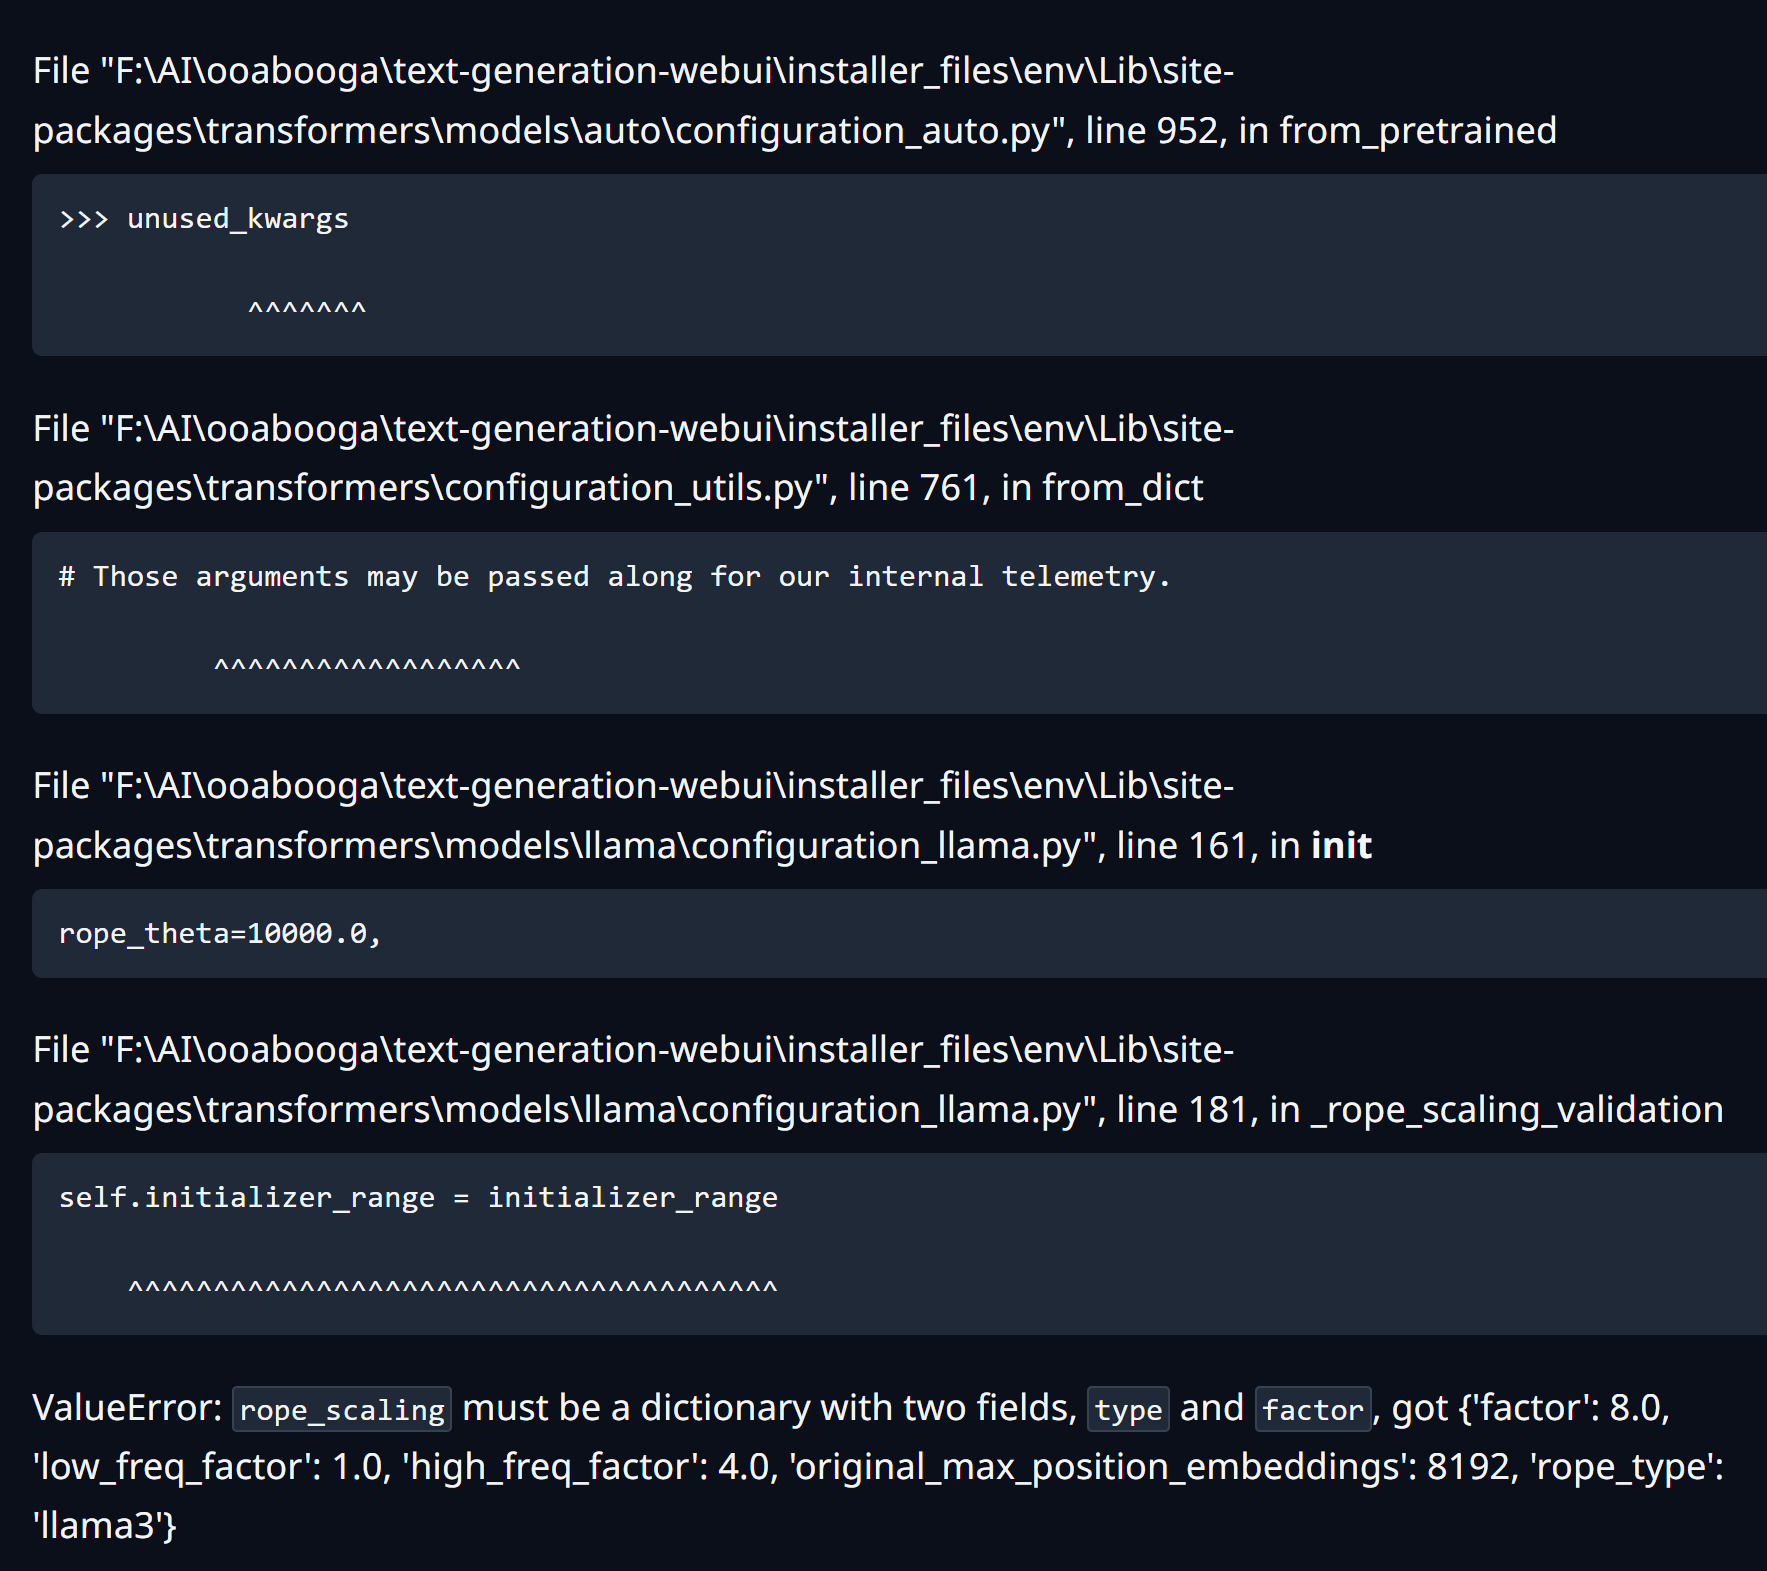Click the 'from_pretrained' function name
Screen dimensions: 1767x1571
(x=1417, y=131)
